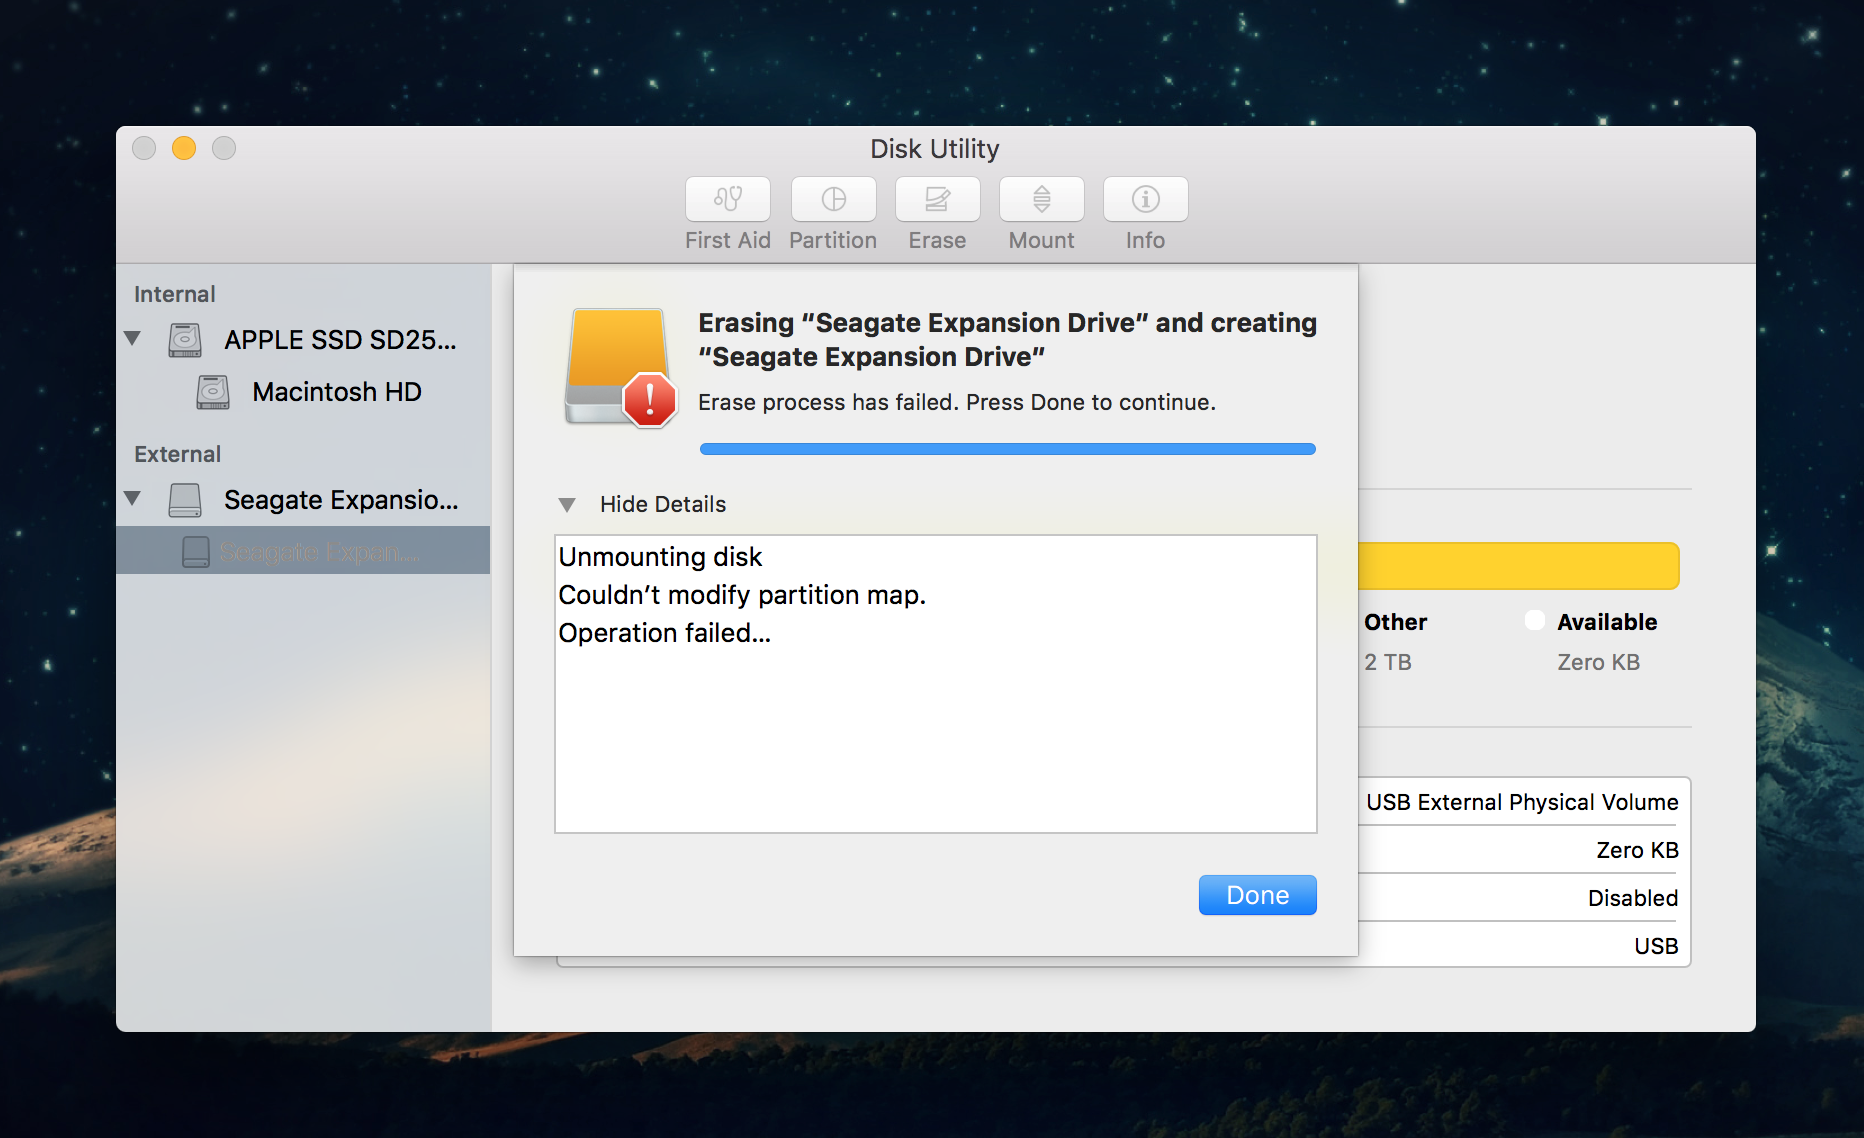Collapse the Hide Details triangle
The width and height of the screenshot is (1864, 1138).
pos(567,505)
